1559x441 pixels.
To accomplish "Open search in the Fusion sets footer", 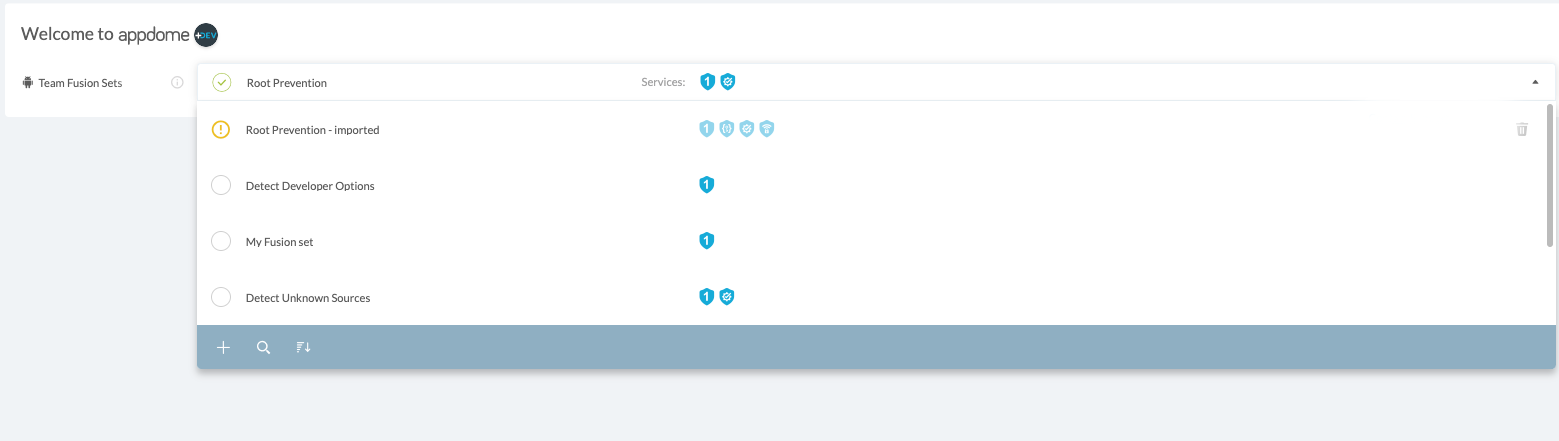I will coord(263,348).
